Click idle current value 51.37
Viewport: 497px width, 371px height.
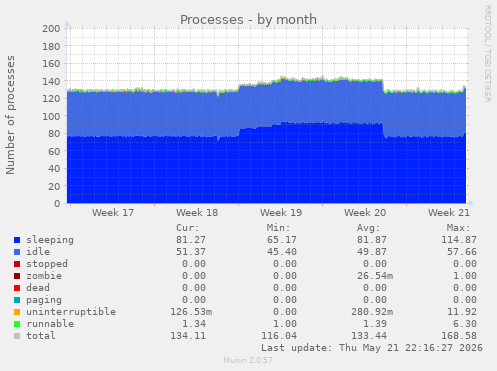(191, 252)
